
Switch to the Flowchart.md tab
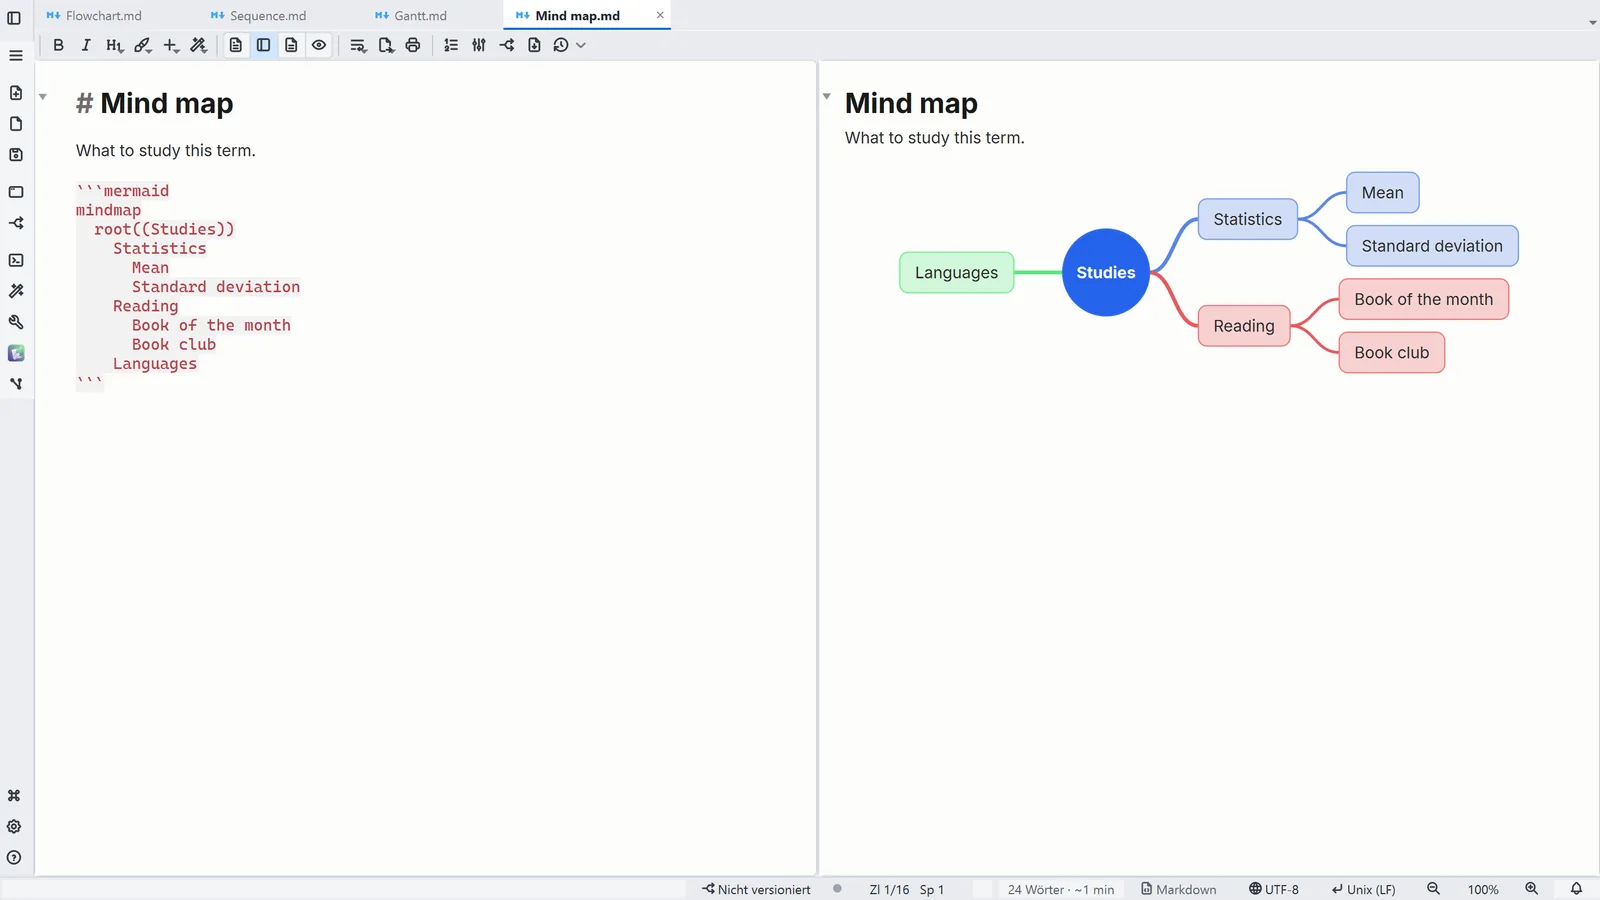(94, 15)
